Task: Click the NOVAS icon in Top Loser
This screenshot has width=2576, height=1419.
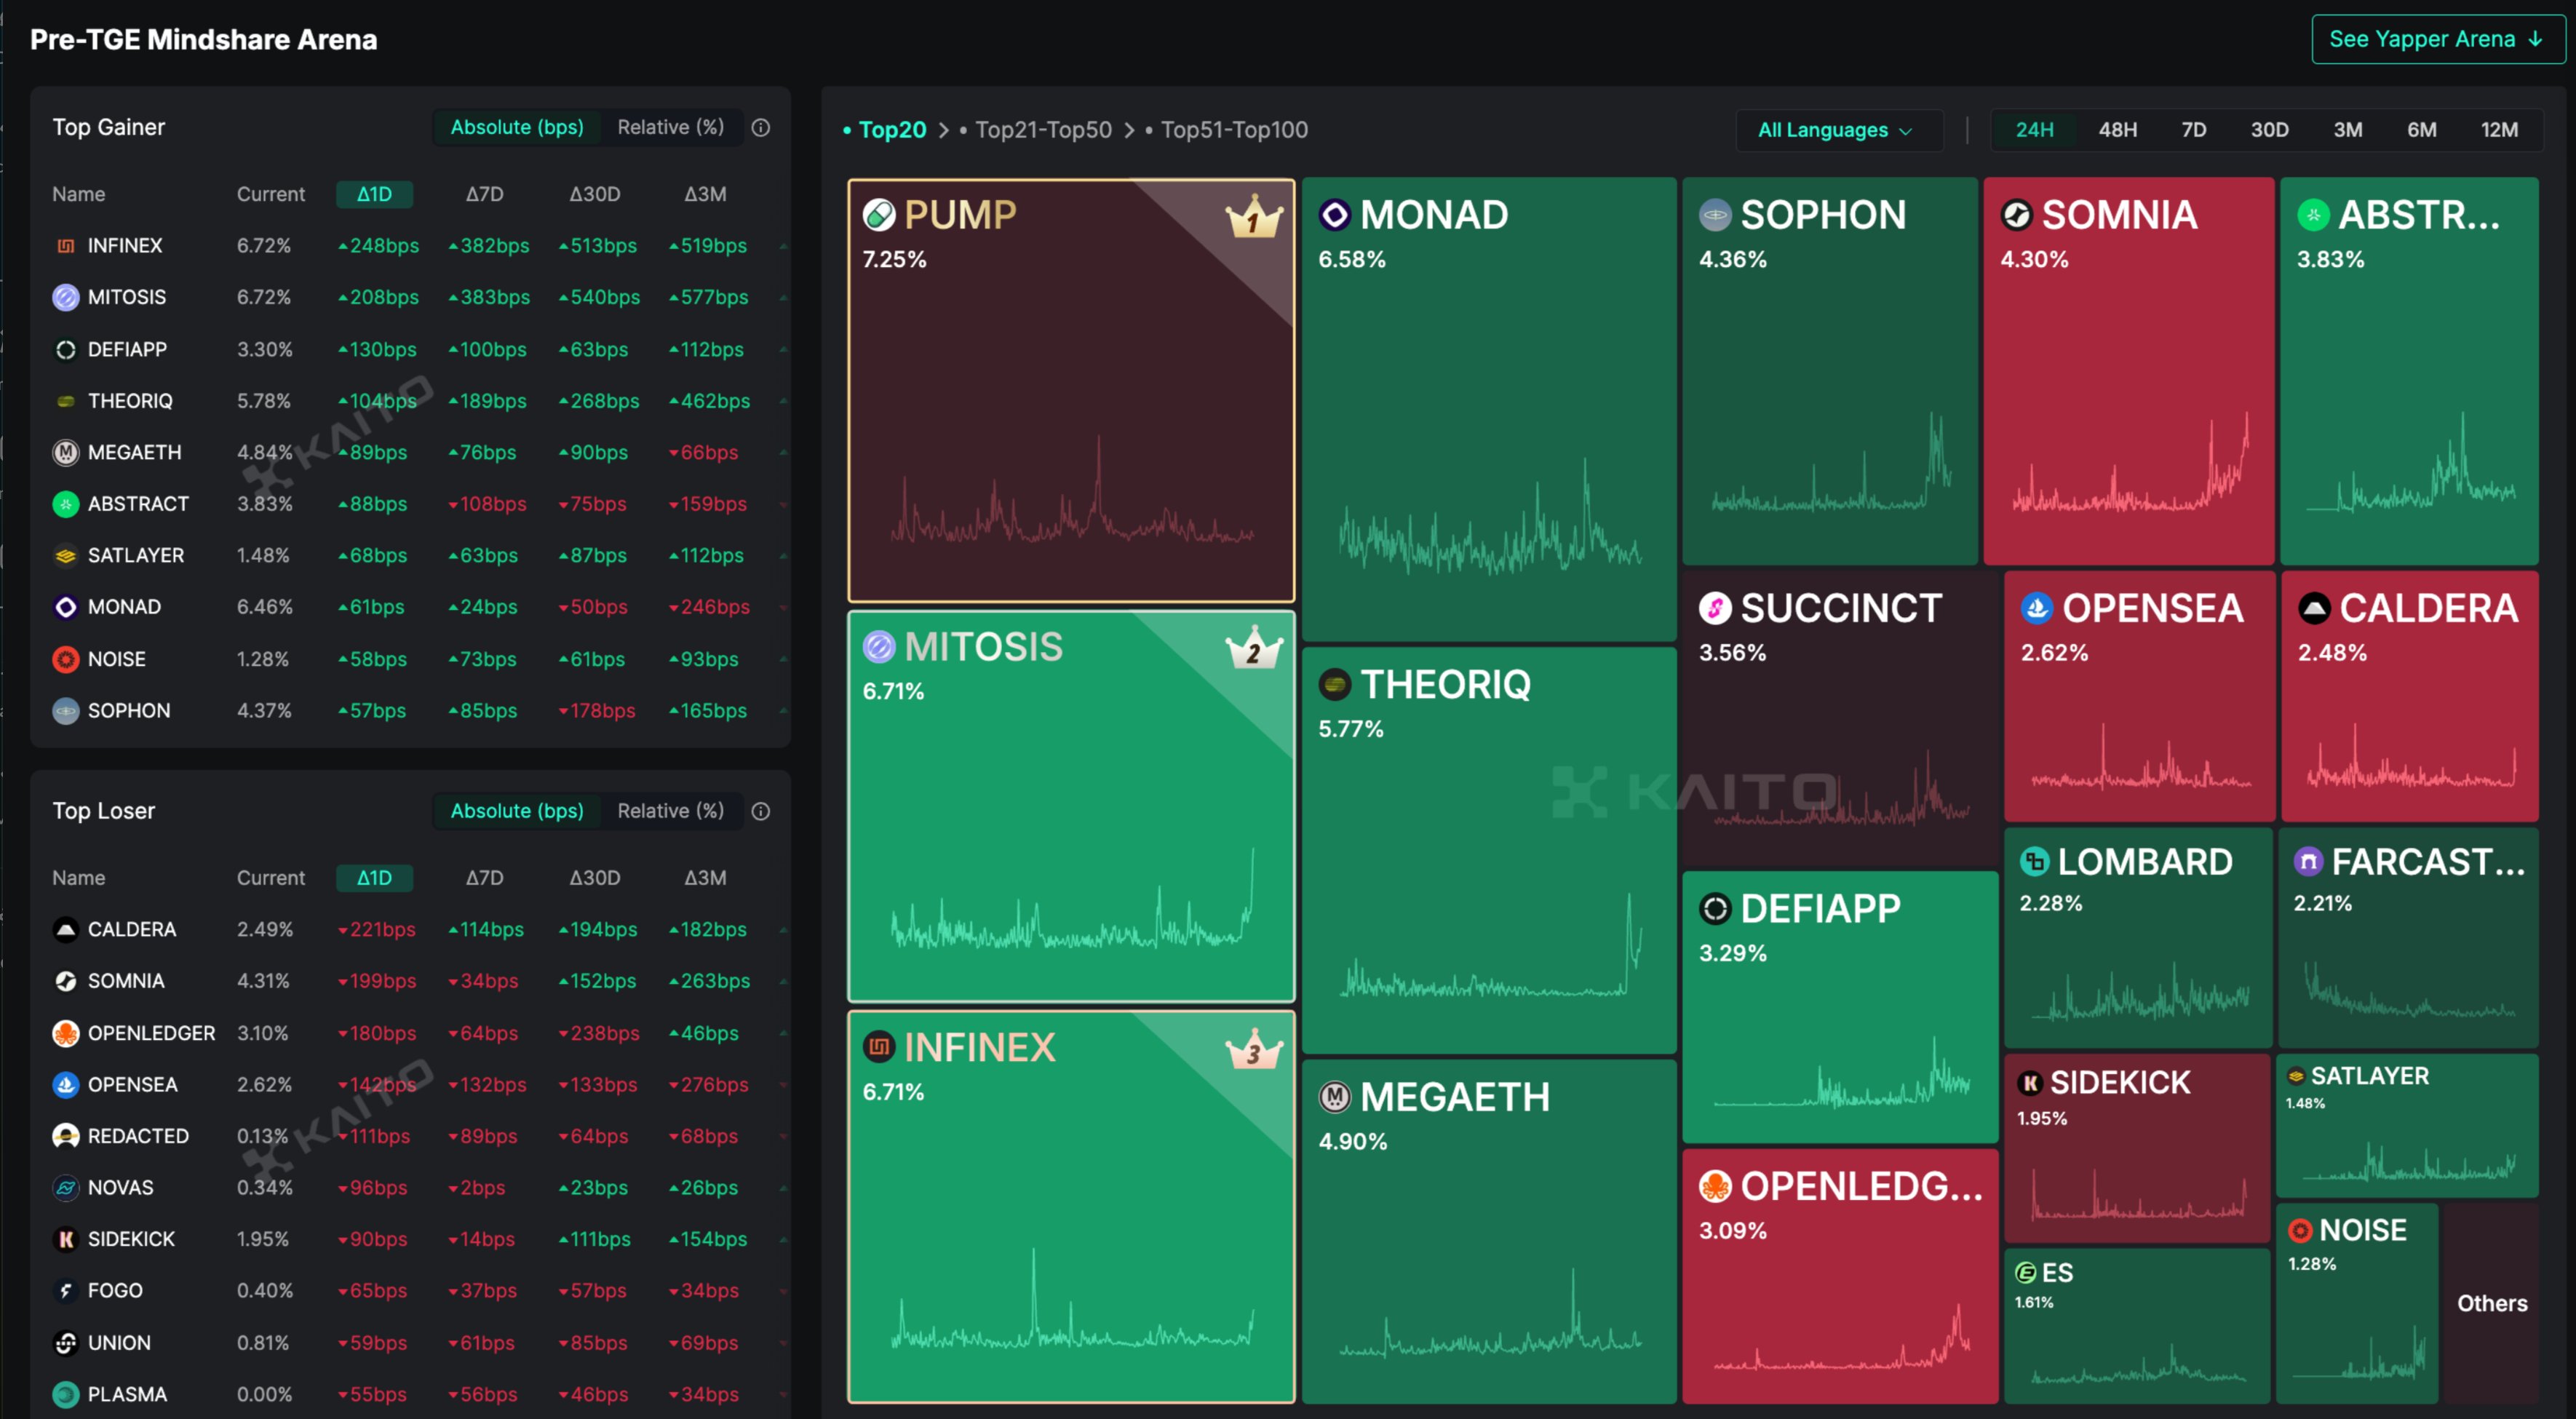Action: 66,1187
